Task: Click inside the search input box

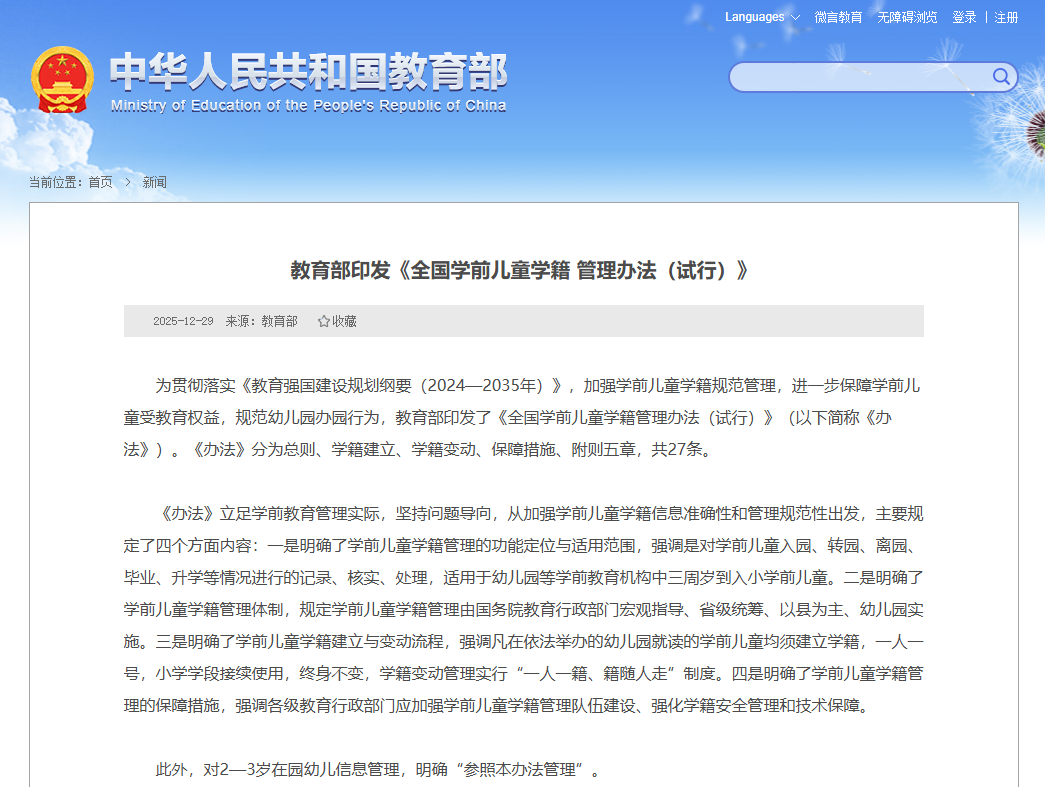Action: 860,77
